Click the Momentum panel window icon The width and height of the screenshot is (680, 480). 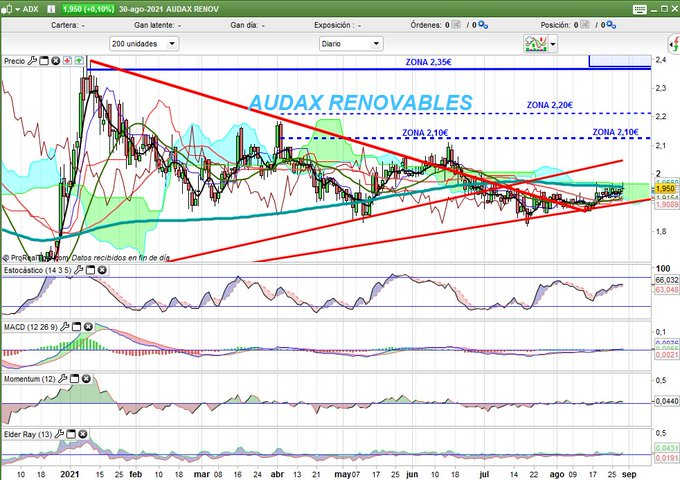(75, 379)
